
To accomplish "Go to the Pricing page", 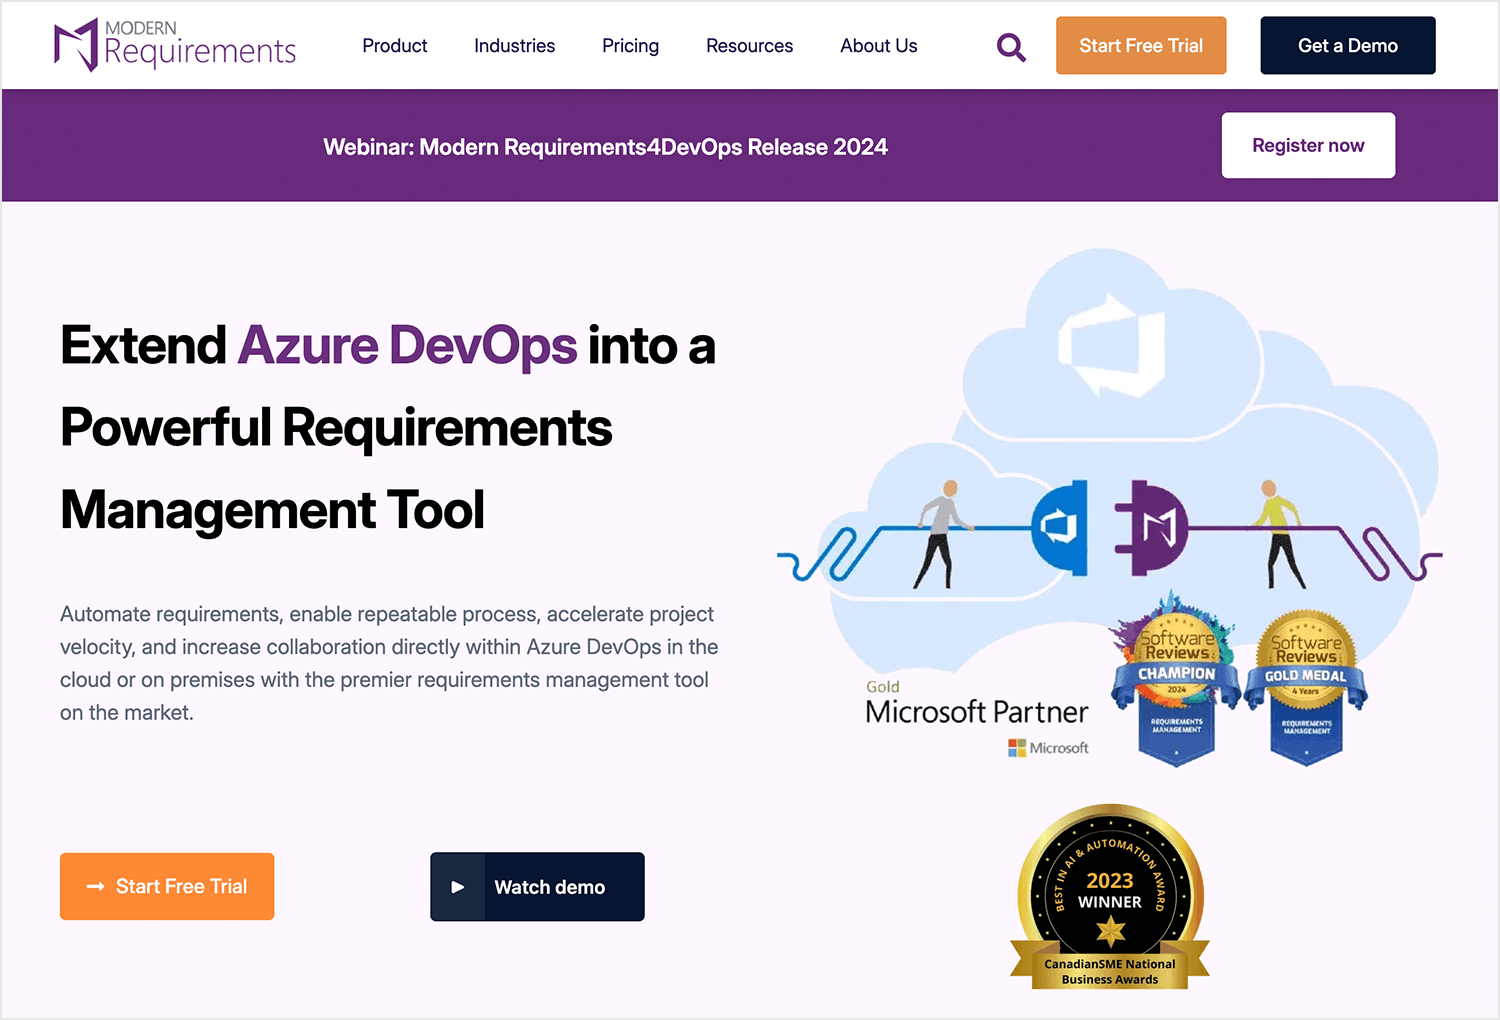I will 630,46.
